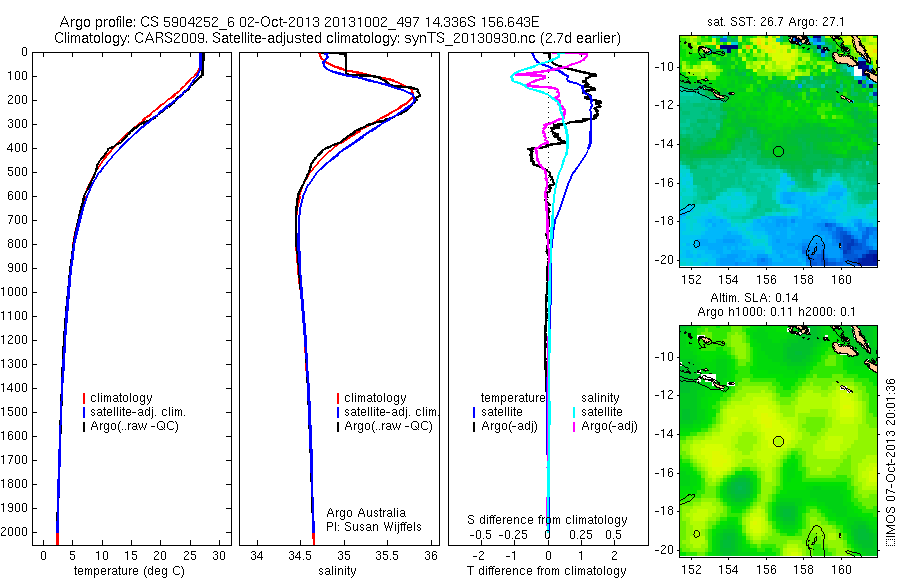900x580 pixels.
Task: Click the float location circle on SLA map
Action: (778, 442)
